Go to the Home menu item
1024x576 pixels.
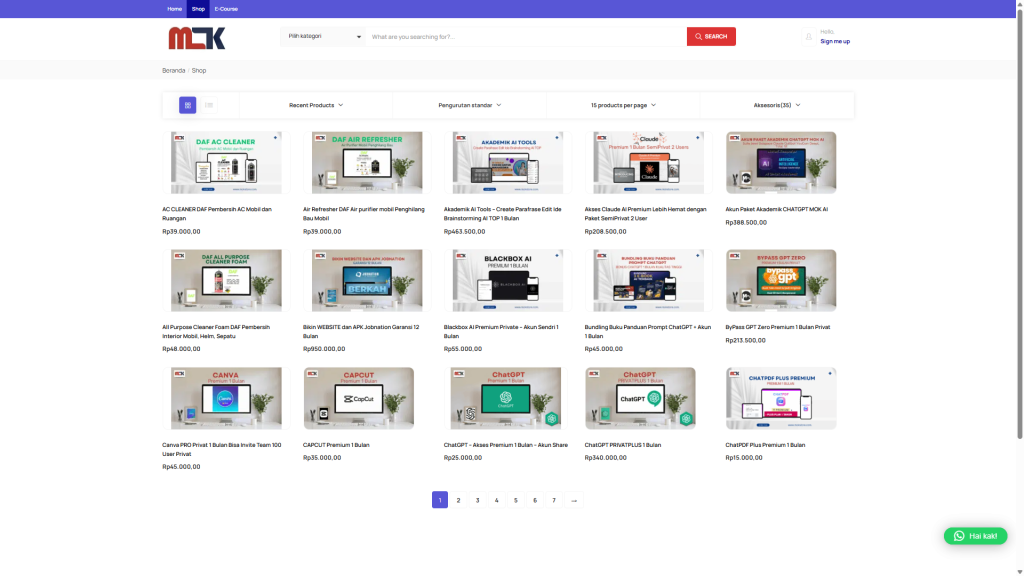coord(175,9)
